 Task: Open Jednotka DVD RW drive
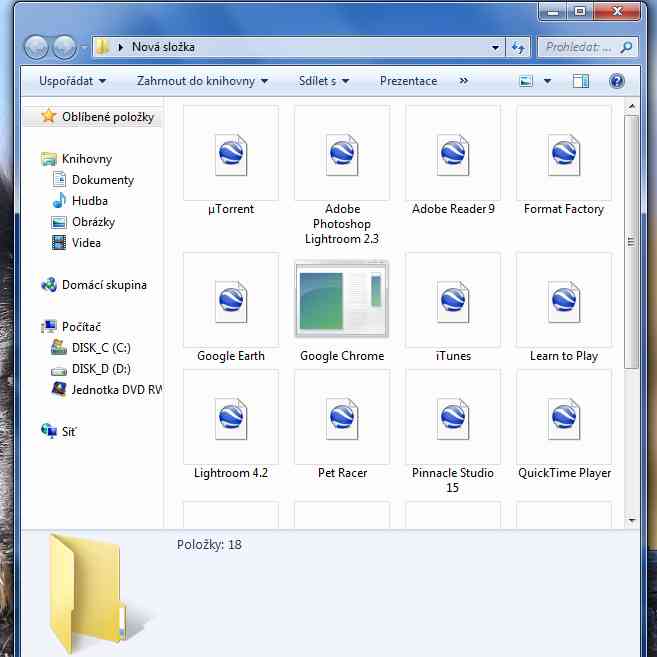coord(106,390)
